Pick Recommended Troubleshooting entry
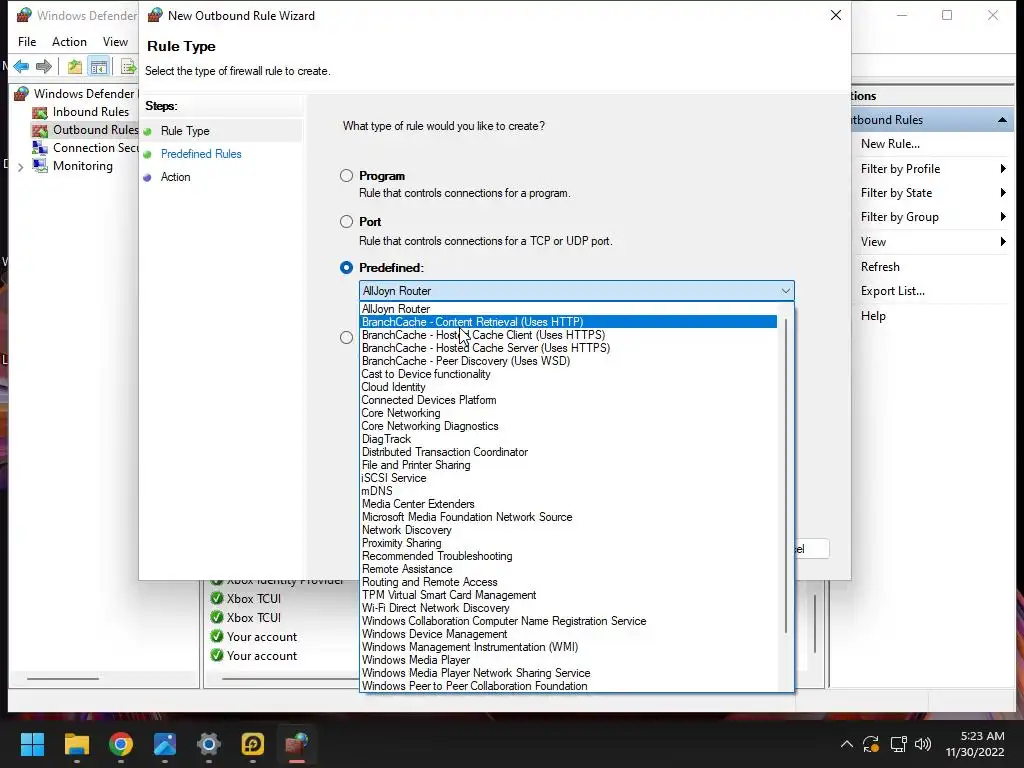The image size is (1024, 768). click(x=569, y=556)
